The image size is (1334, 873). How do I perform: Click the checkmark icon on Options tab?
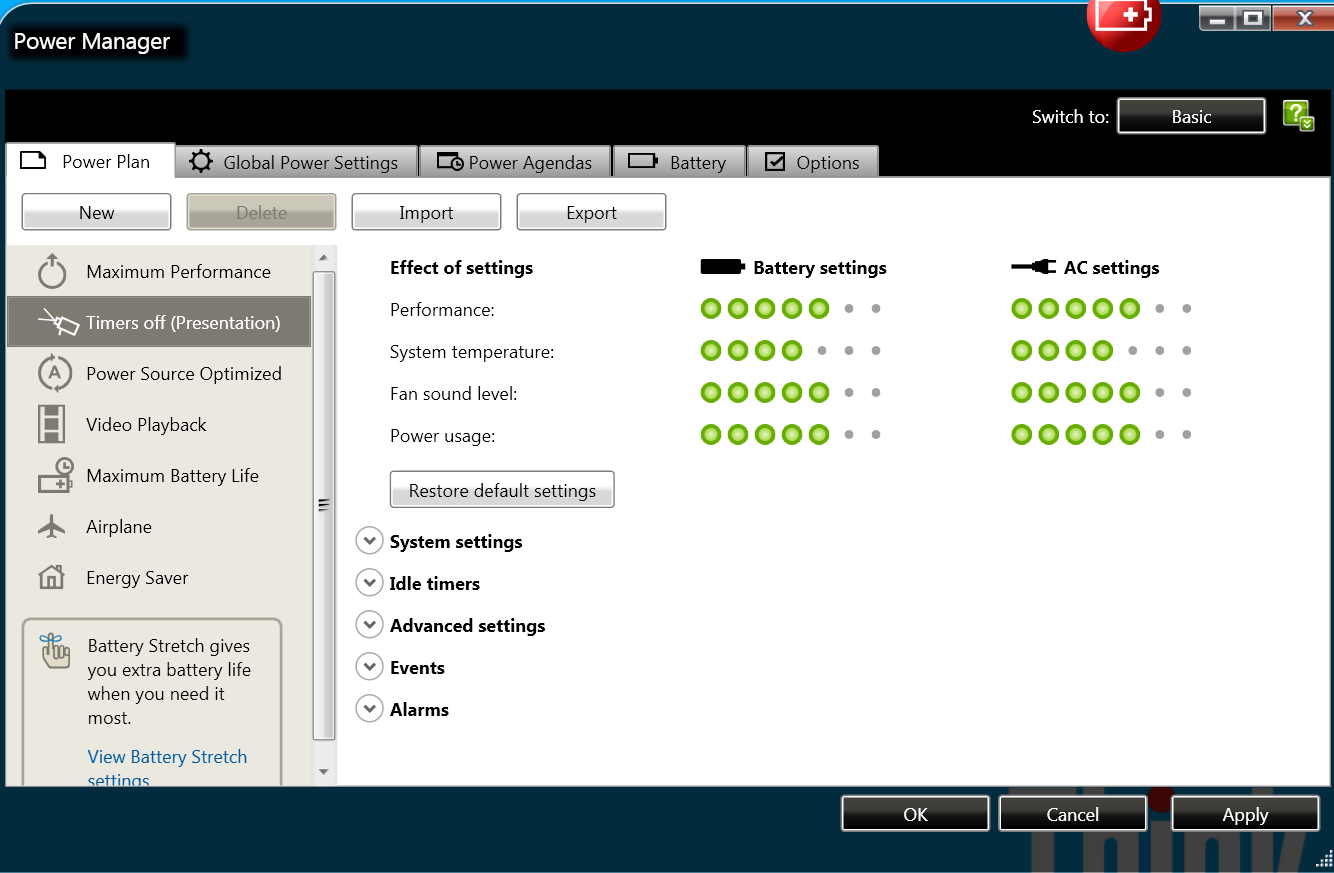coord(775,161)
